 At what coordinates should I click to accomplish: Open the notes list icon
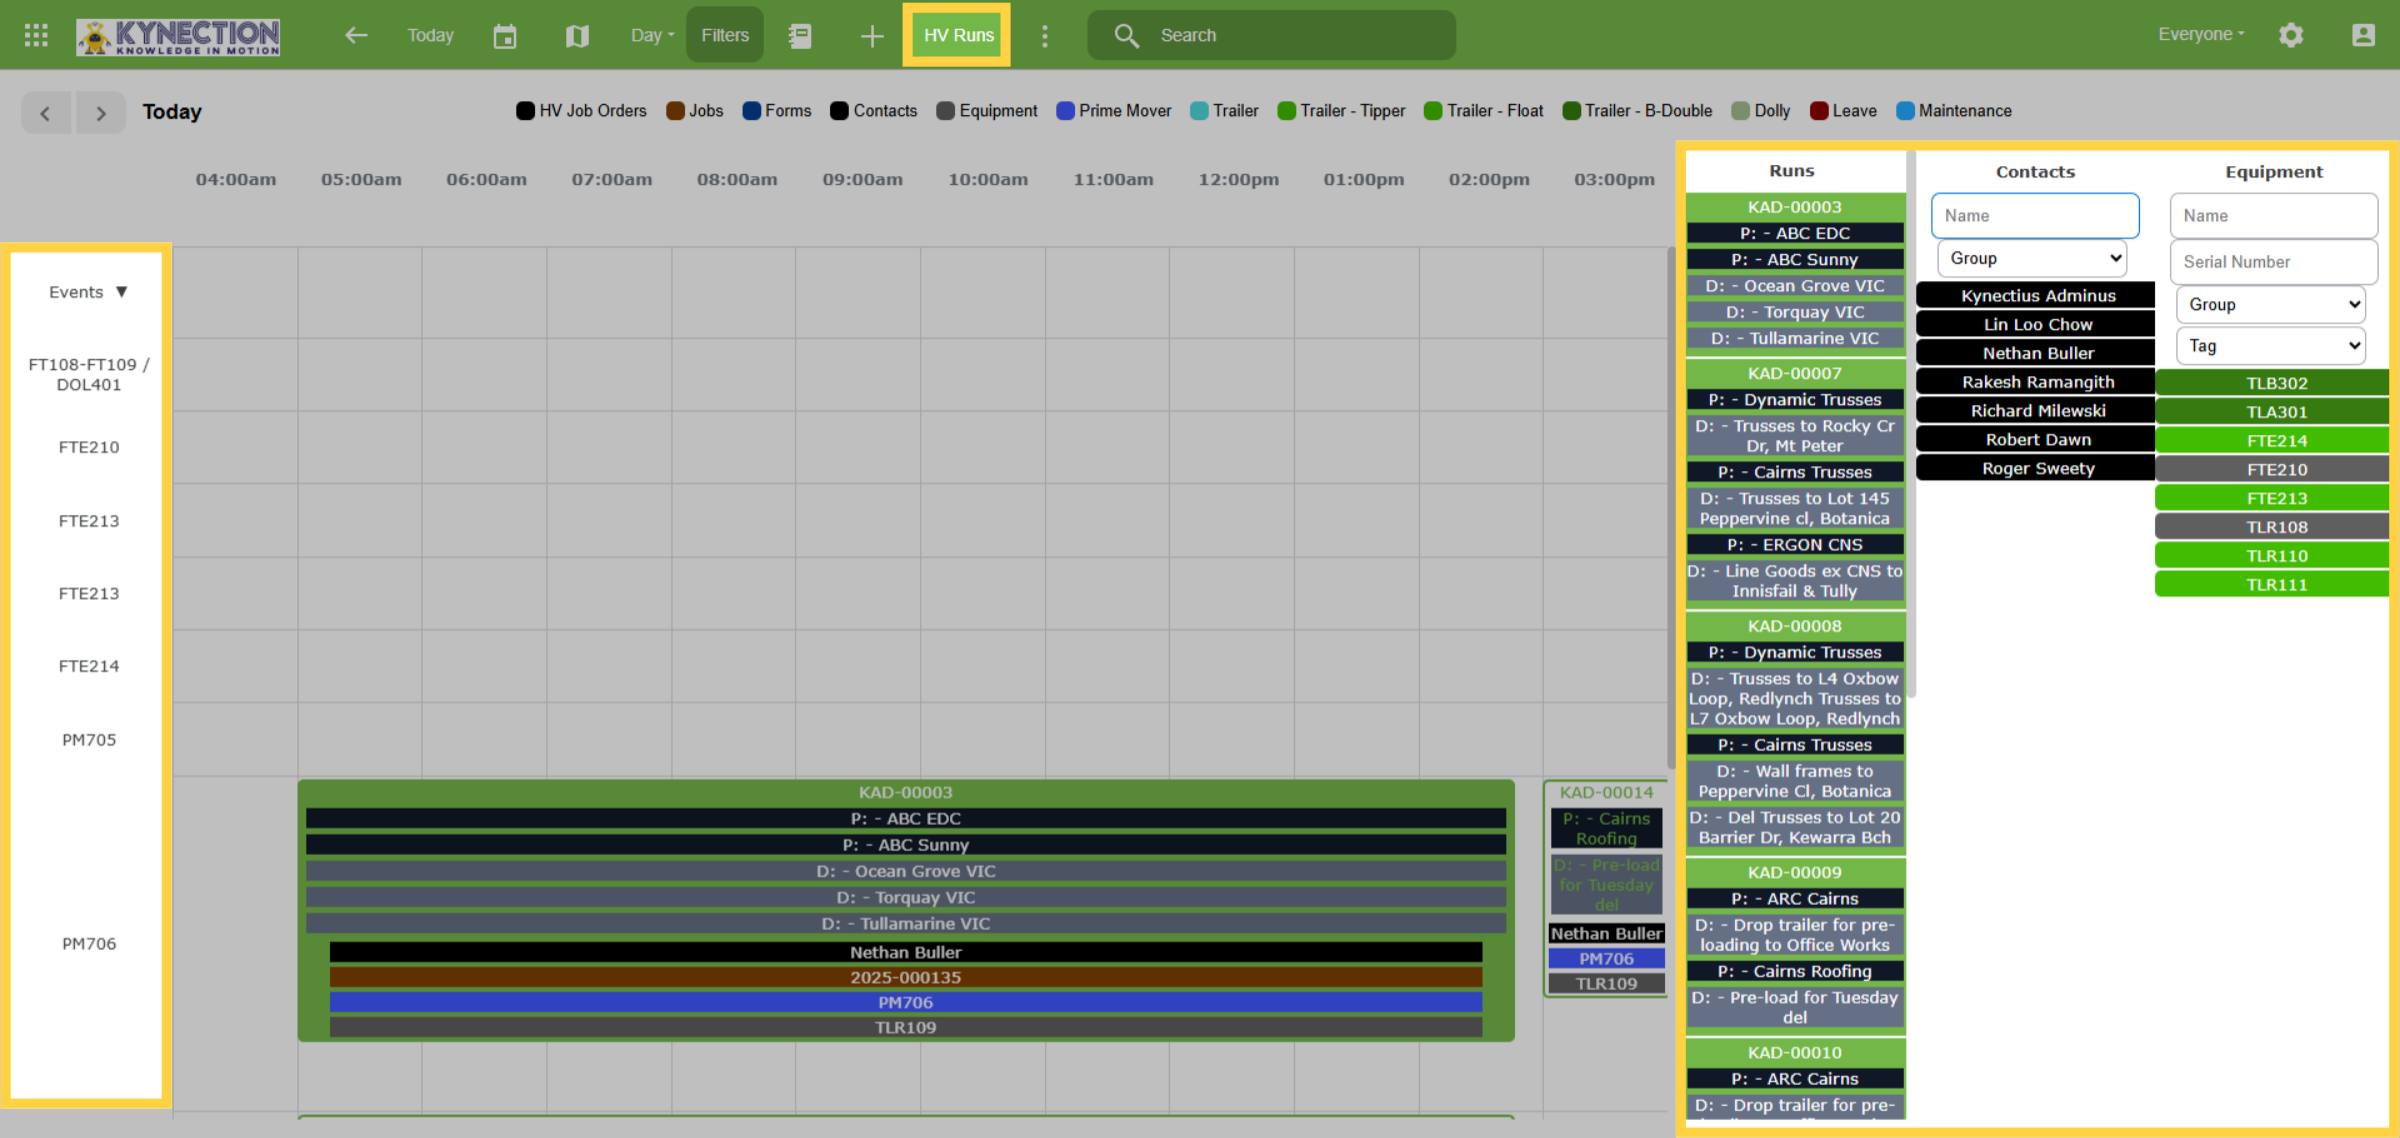800,36
